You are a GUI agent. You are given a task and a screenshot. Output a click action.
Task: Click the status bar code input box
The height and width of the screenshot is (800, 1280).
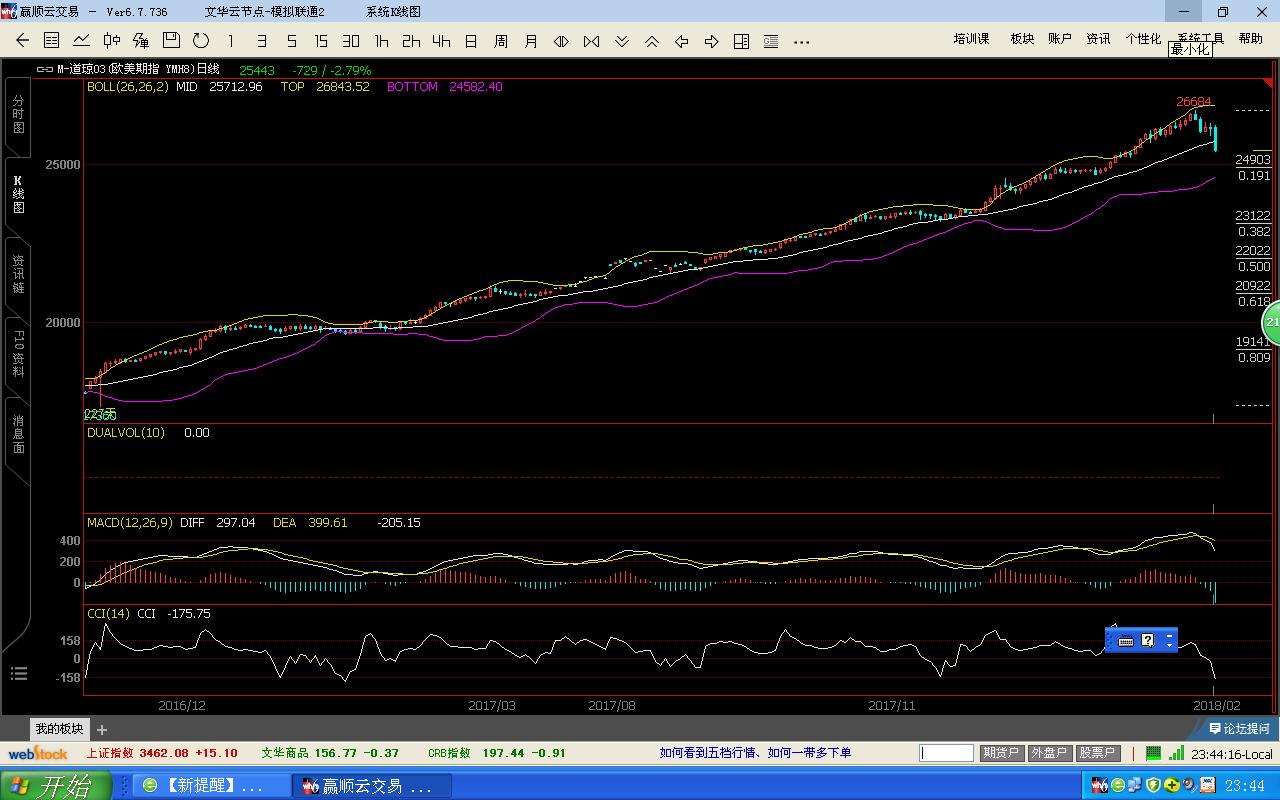click(947, 753)
